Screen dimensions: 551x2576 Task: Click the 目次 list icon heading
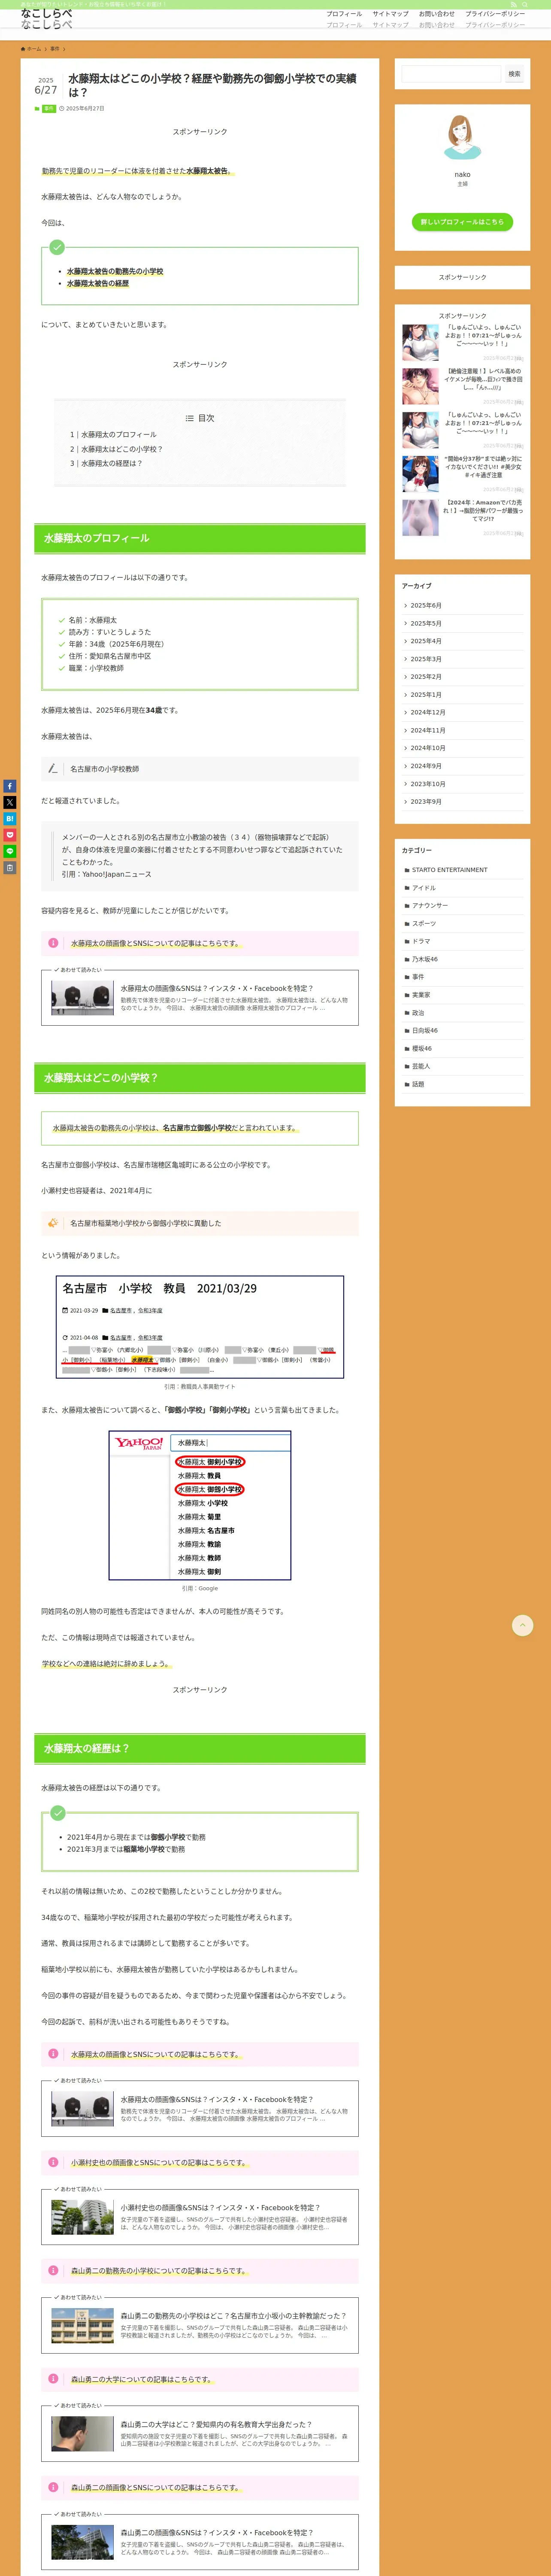(x=200, y=418)
